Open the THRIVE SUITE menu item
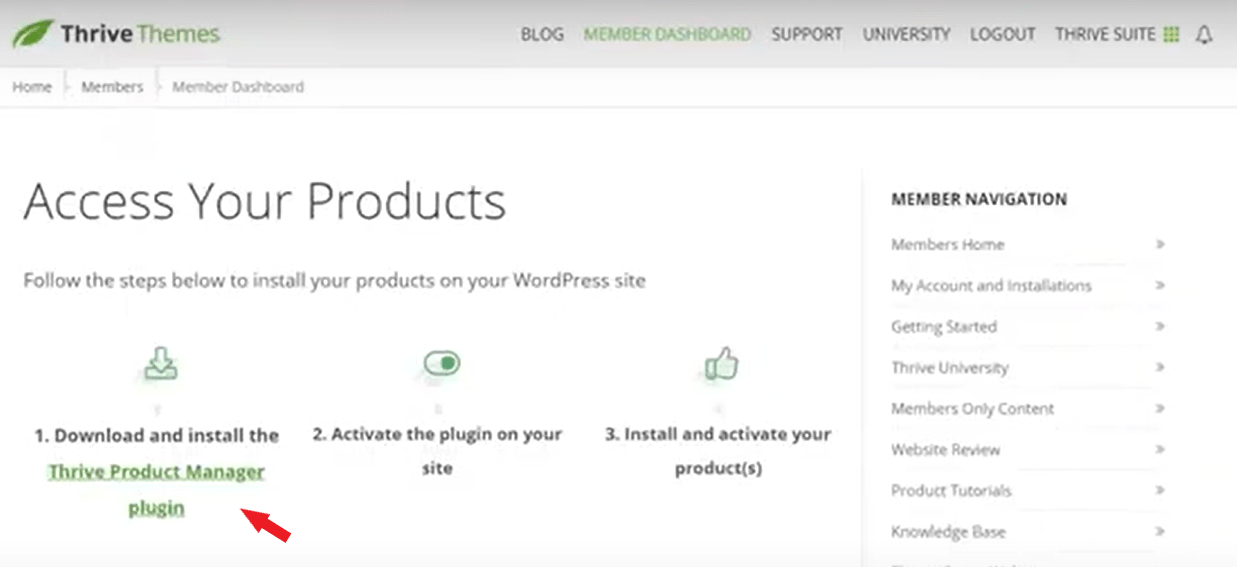This screenshot has width=1237, height=567. click(x=1105, y=34)
